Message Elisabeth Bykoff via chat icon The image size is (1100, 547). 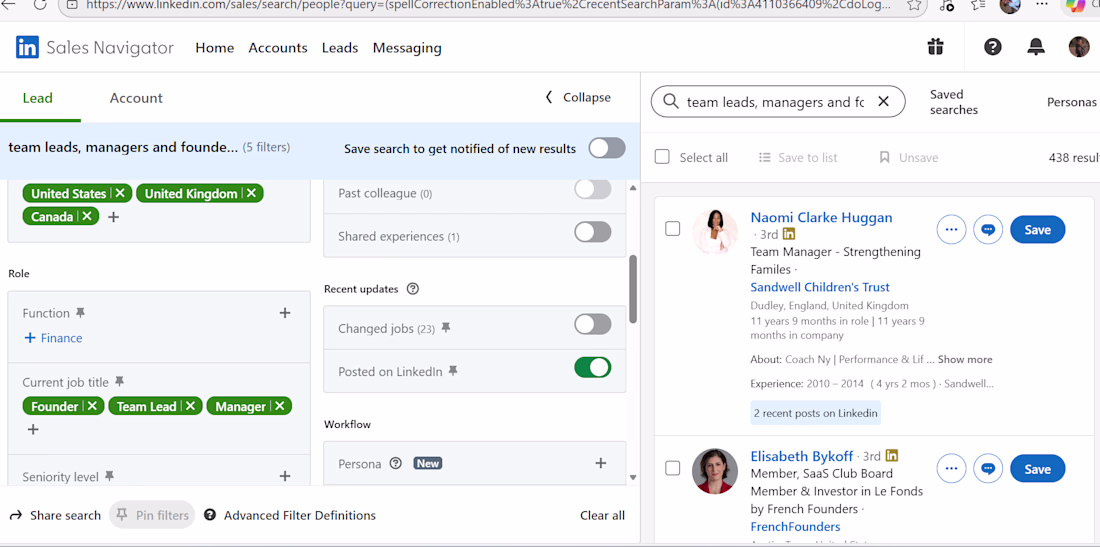pyautogui.click(x=988, y=468)
